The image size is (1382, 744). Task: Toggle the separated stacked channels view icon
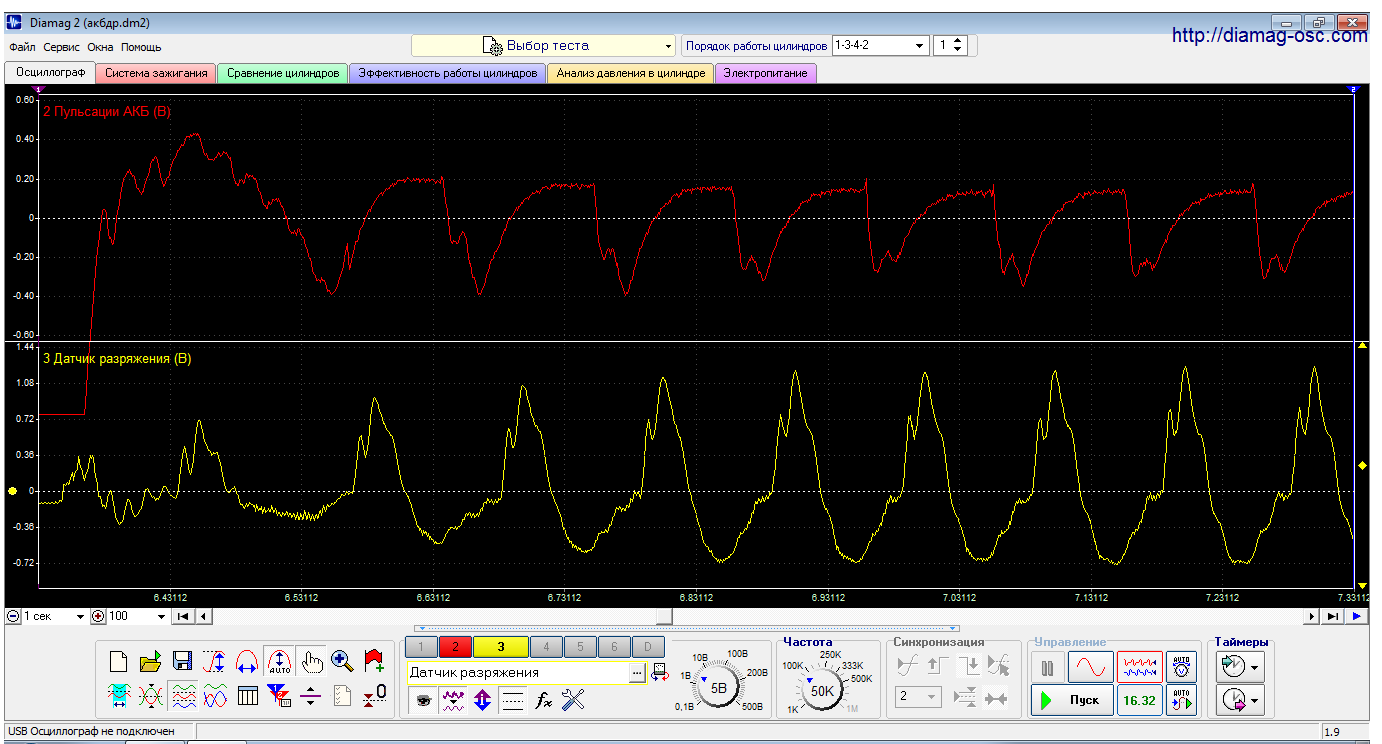coord(182,695)
